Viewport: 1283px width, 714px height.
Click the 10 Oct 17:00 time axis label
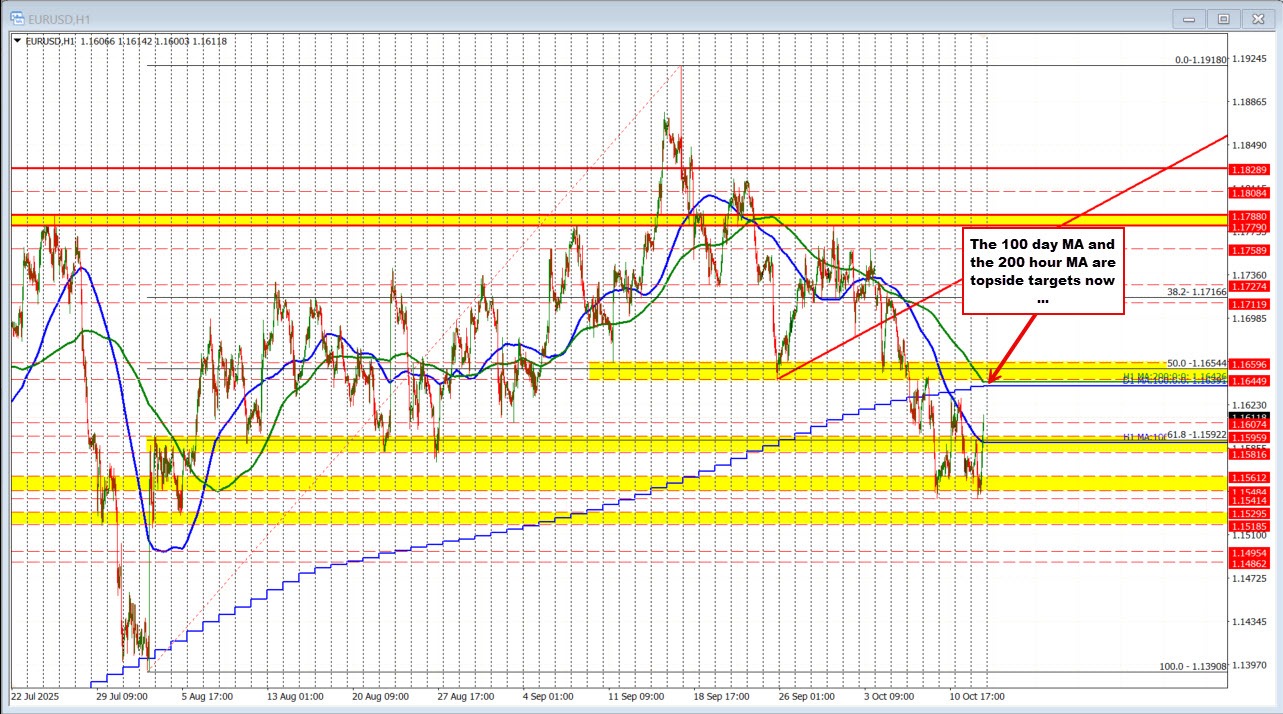click(x=977, y=695)
